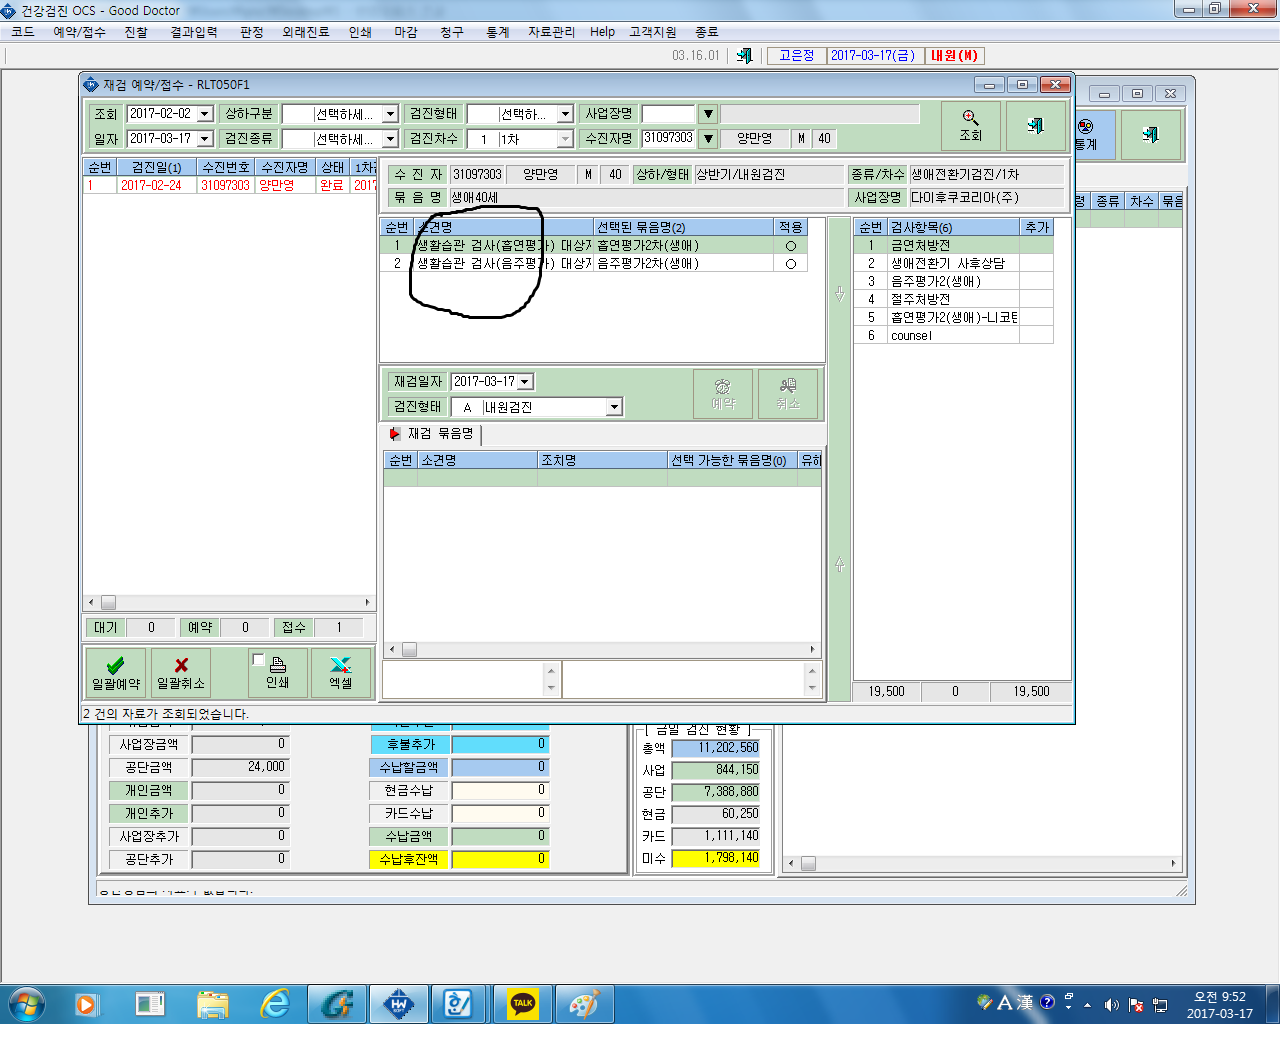1280x1060 pixels.
Task: Open the 통계 menu
Action: 497,32
